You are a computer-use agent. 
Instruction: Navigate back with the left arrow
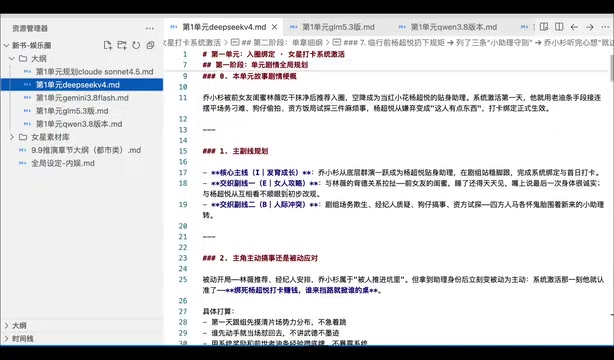click(574, 27)
